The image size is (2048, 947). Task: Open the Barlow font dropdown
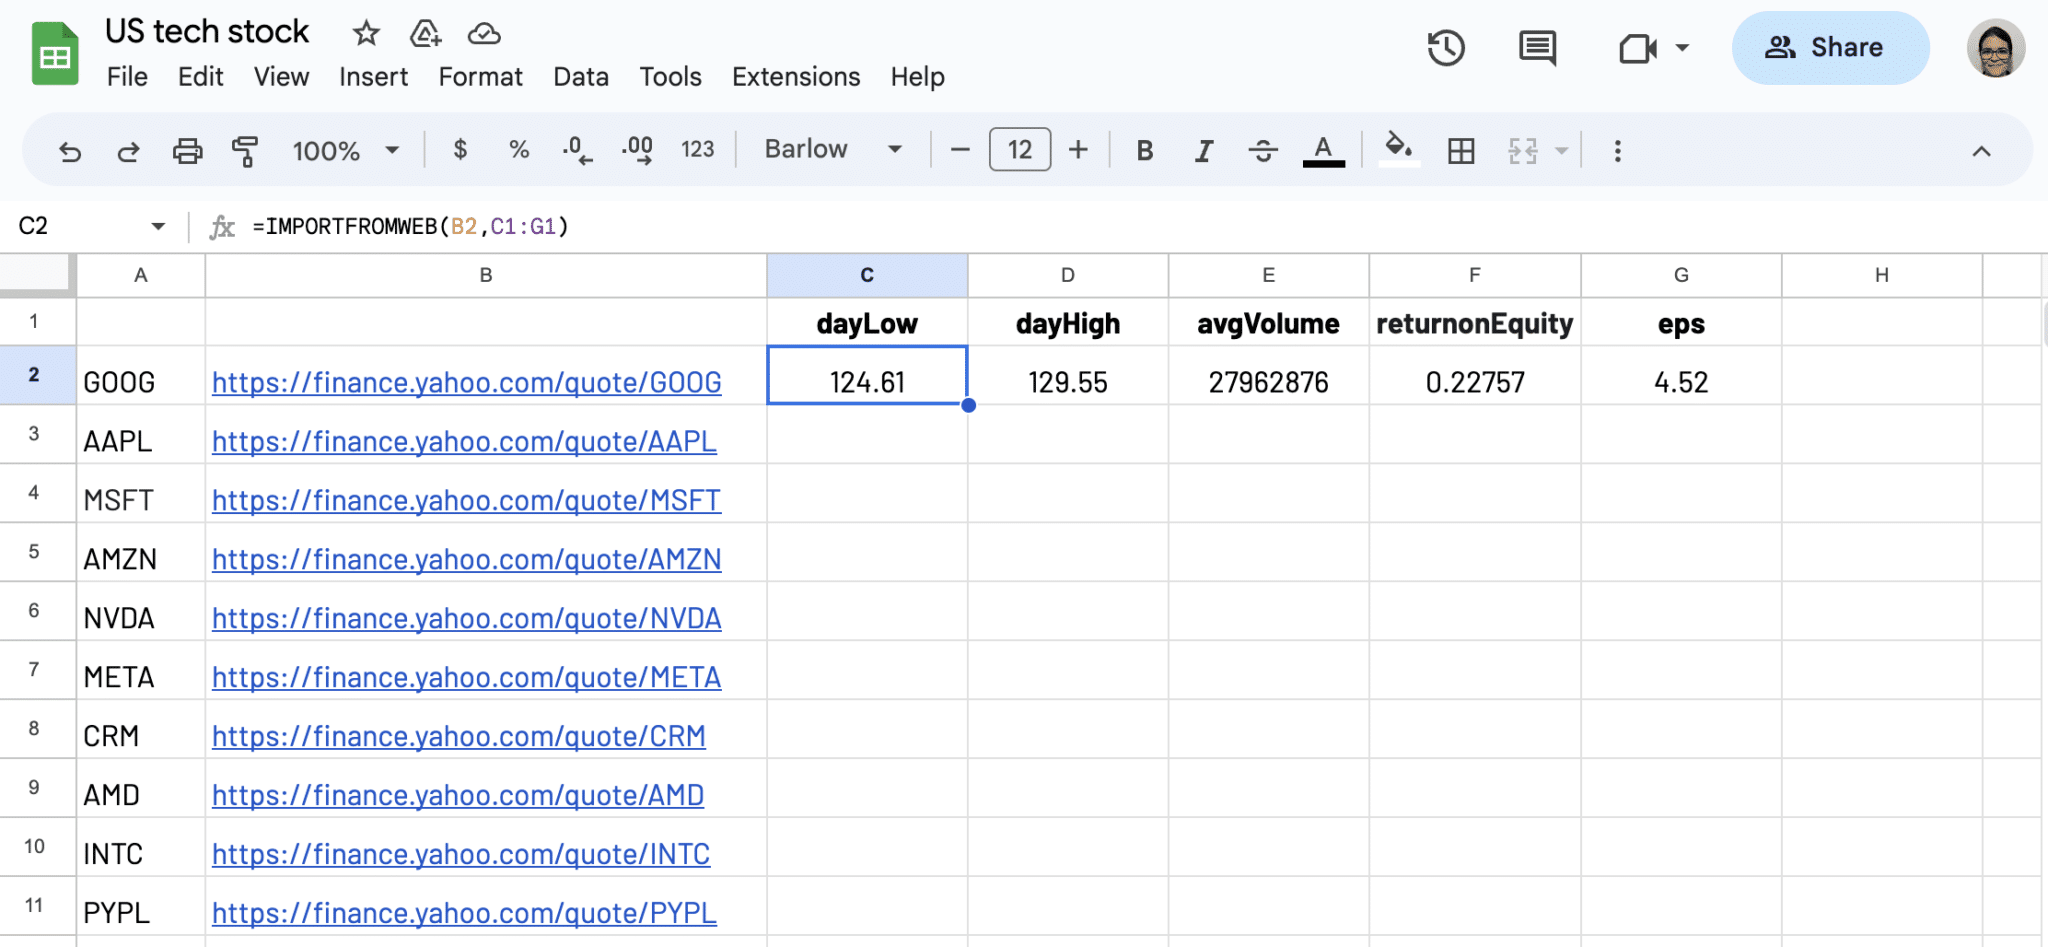pyautogui.click(x=832, y=149)
